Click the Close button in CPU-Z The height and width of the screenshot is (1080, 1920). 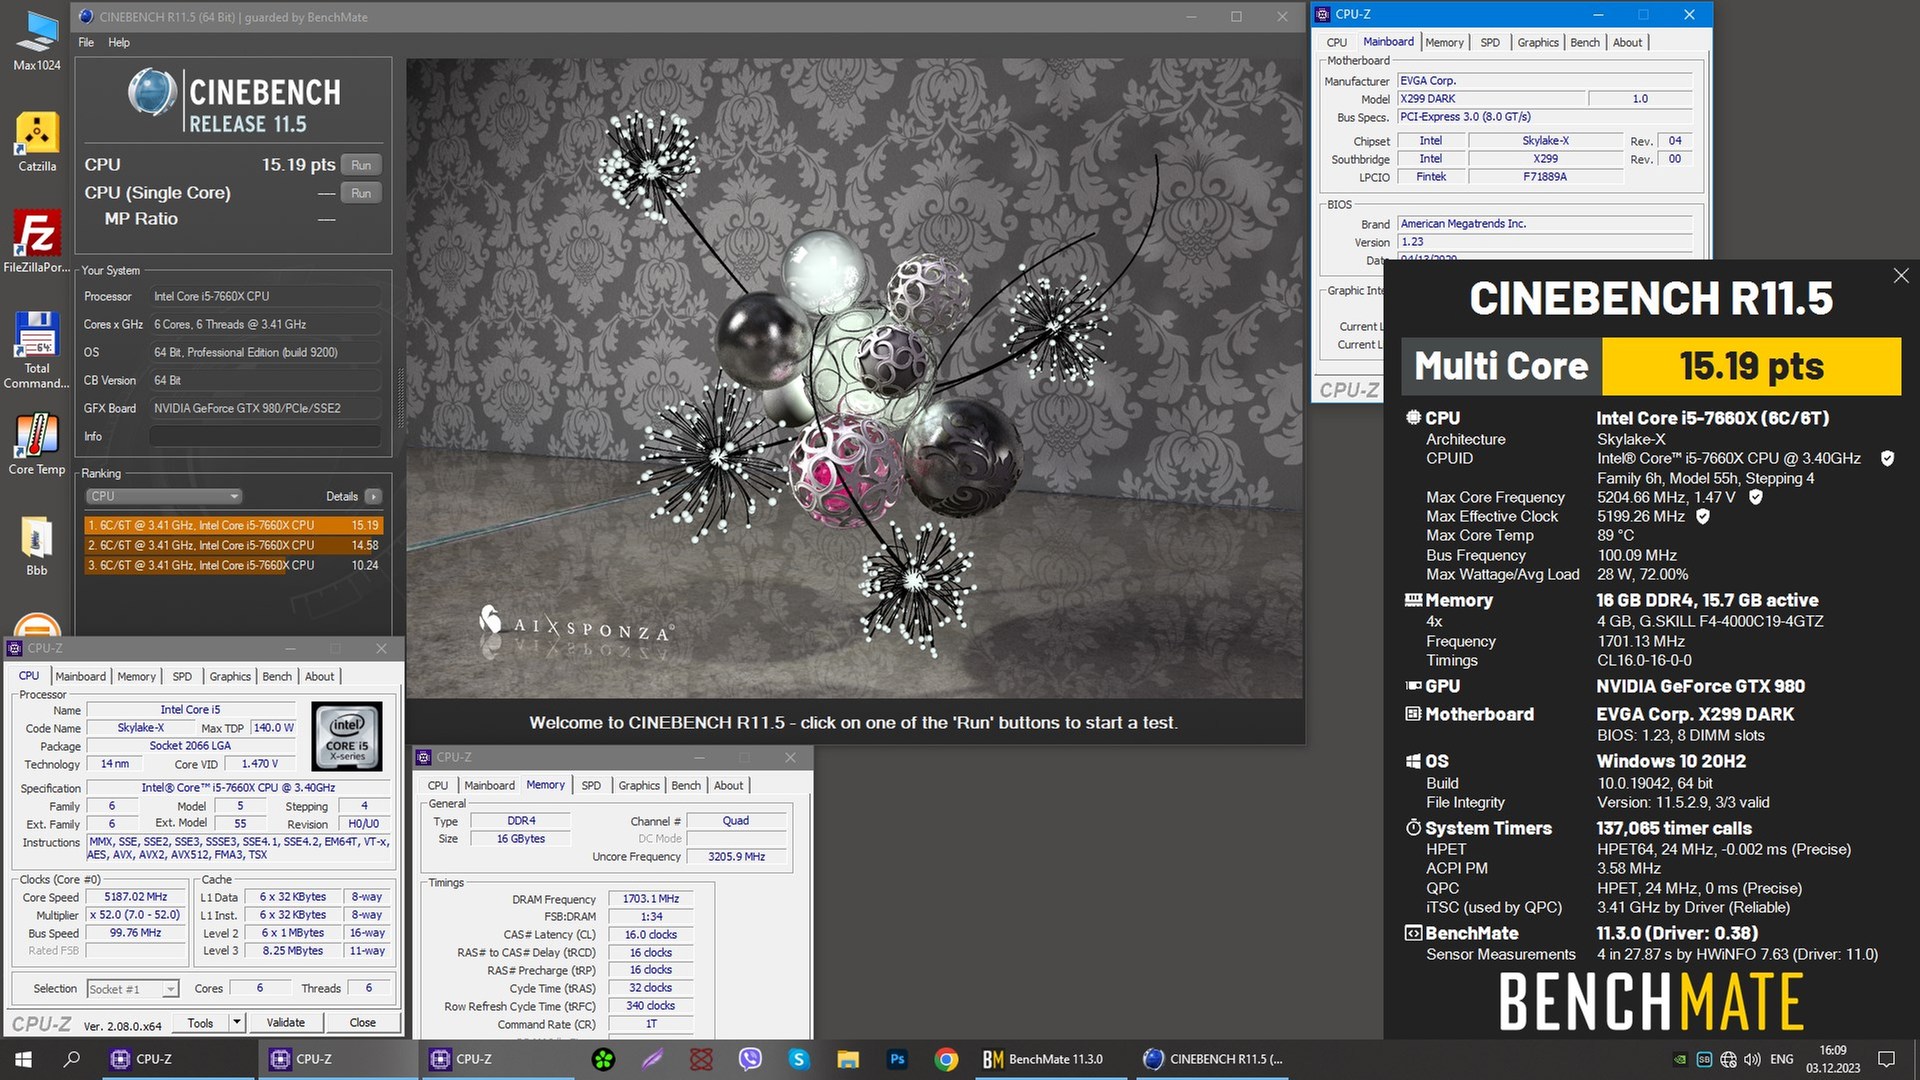coord(363,1022)
